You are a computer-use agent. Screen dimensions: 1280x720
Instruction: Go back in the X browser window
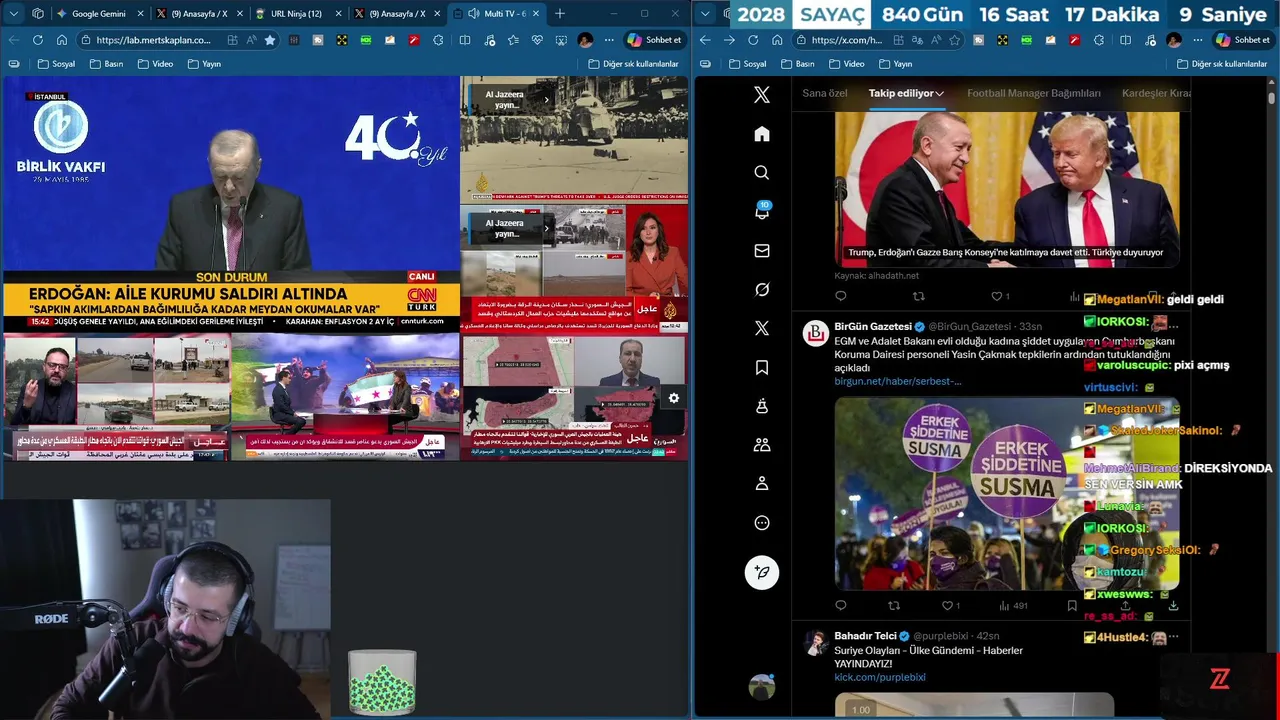705,40
